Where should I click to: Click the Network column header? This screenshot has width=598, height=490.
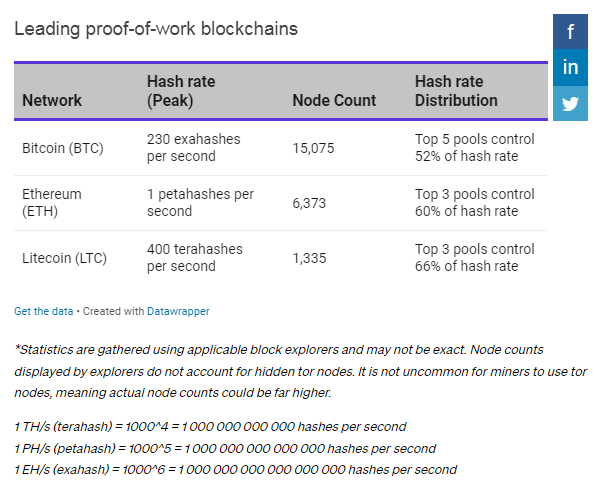pyautogui.click(x=52, y=100)
